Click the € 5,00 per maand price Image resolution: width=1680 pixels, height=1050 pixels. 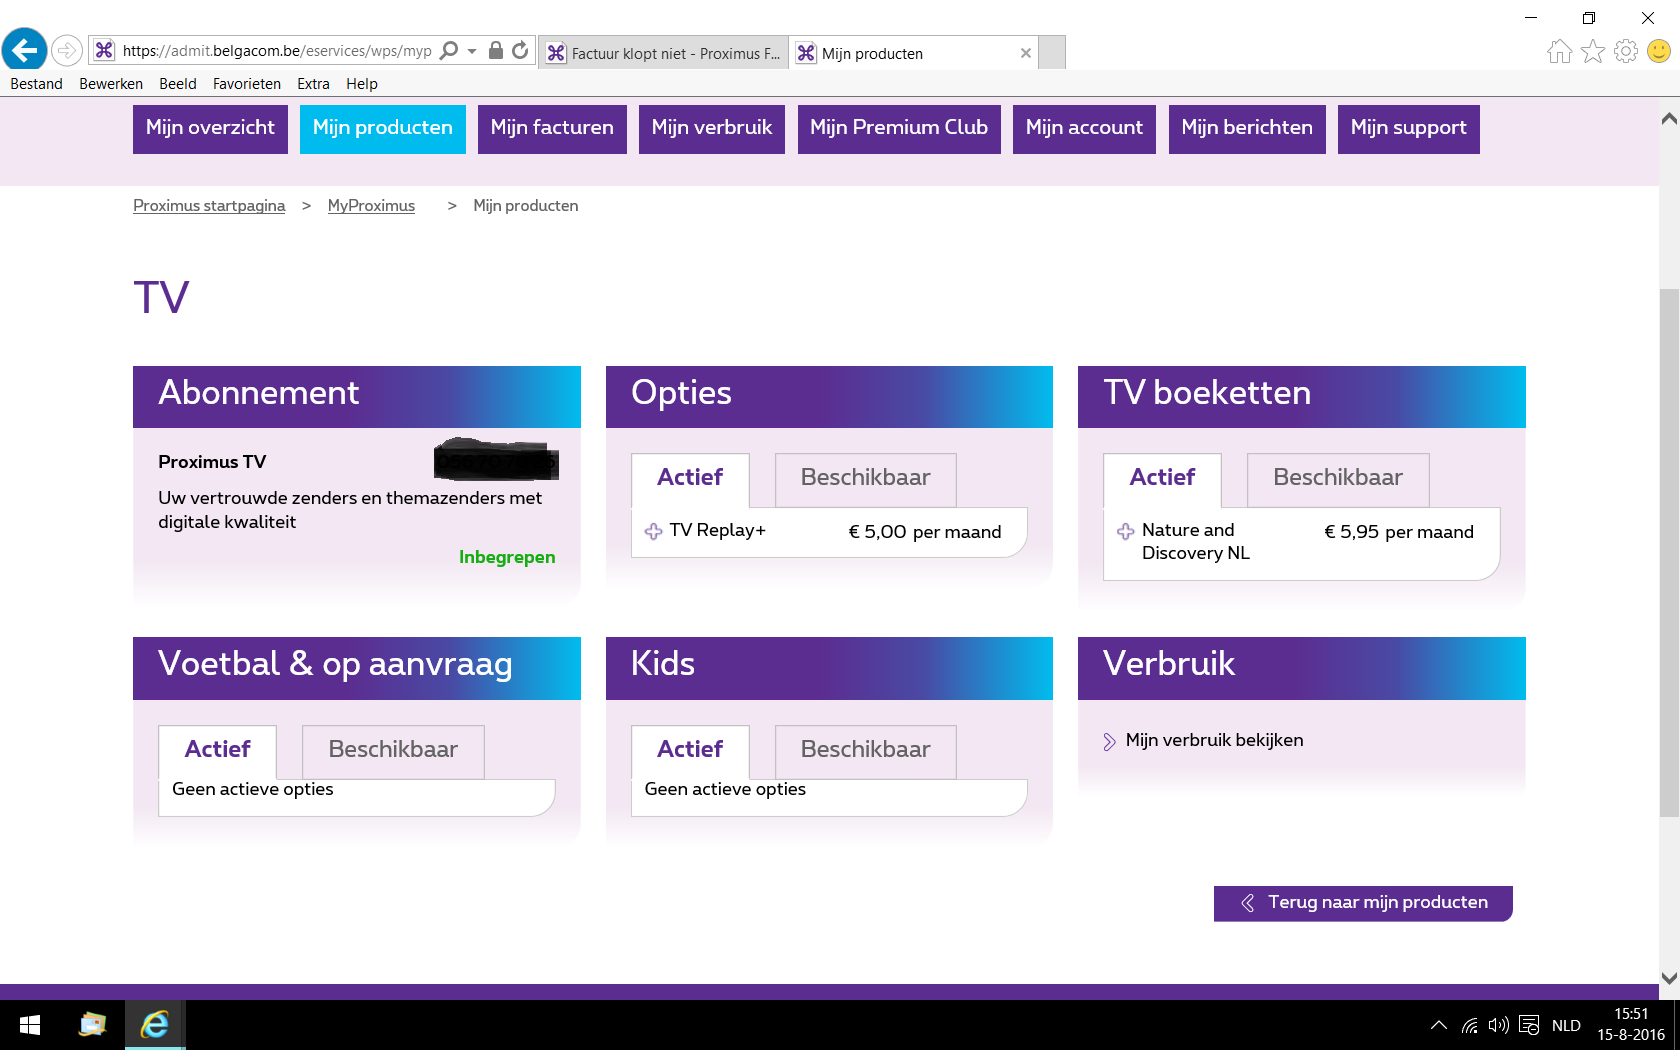pyautogui.click(x=925, y=532)
